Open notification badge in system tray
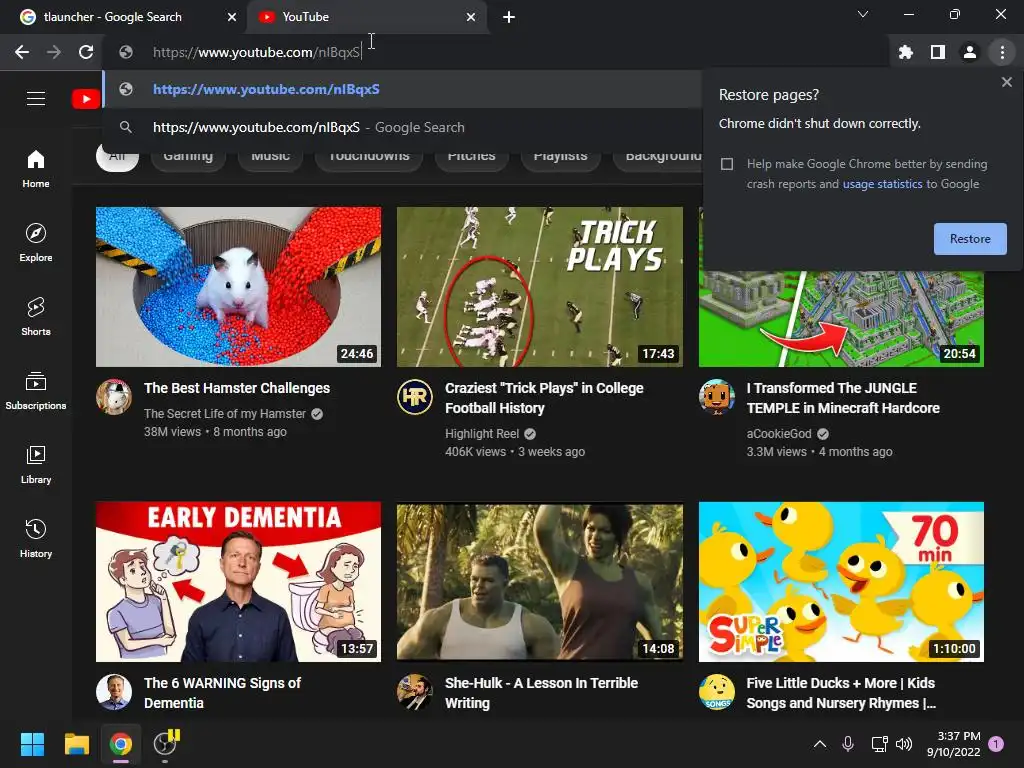 (996, 744)
